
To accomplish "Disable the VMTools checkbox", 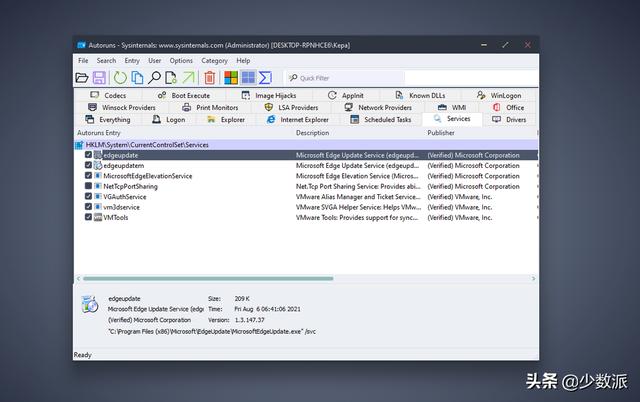I will coord(88,217).
